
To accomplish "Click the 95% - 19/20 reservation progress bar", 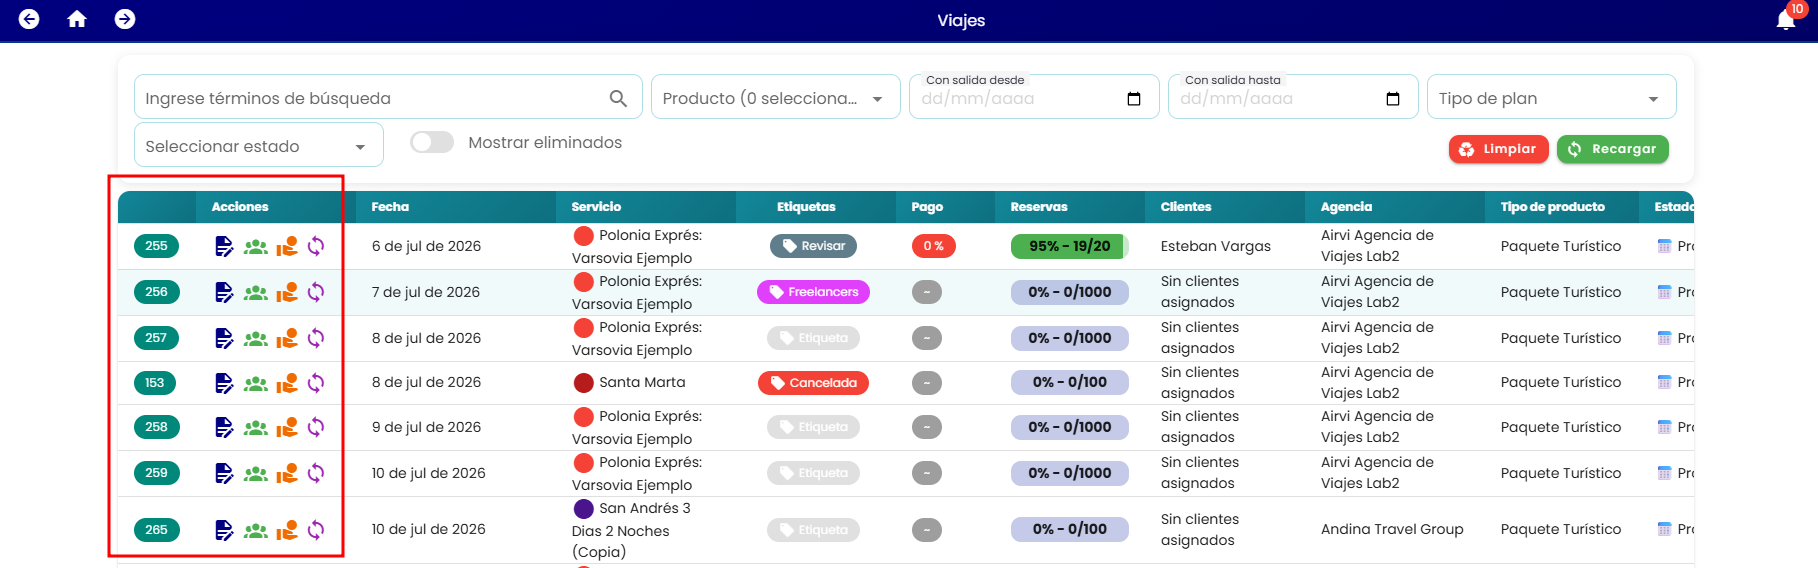I will click(x=1070, y=246).
